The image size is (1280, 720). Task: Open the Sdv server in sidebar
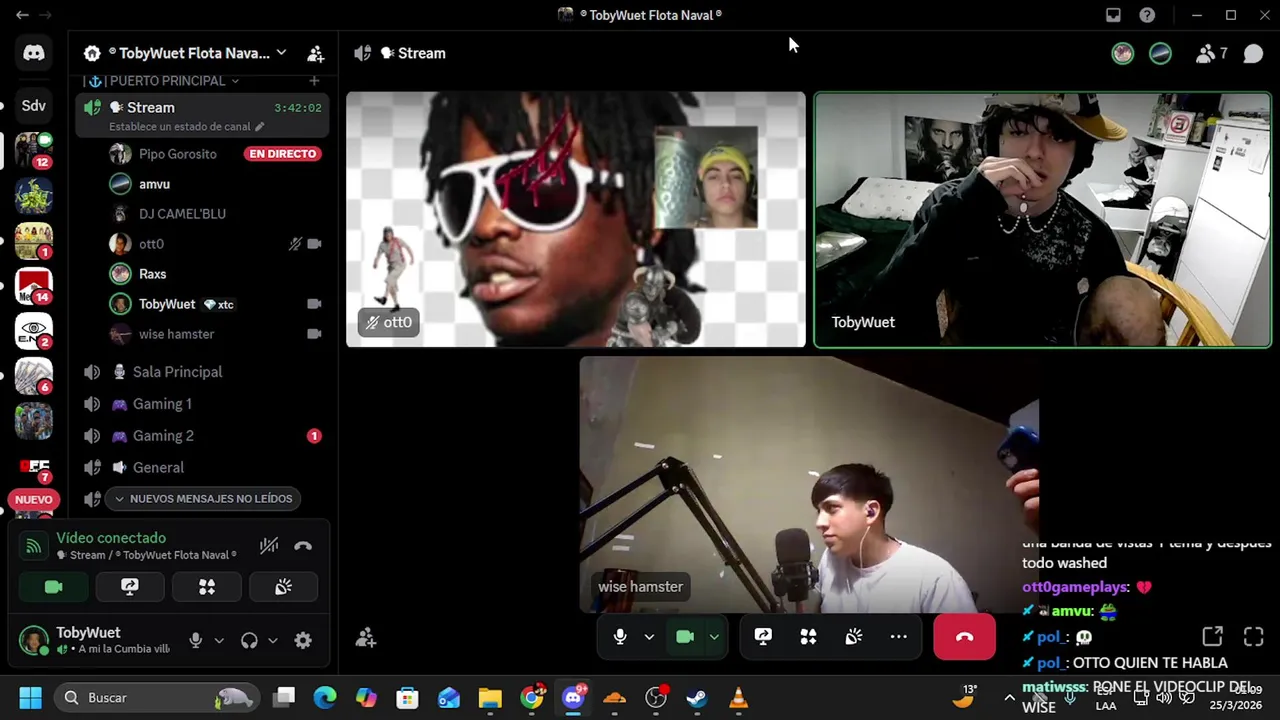(x=34, y=105)
